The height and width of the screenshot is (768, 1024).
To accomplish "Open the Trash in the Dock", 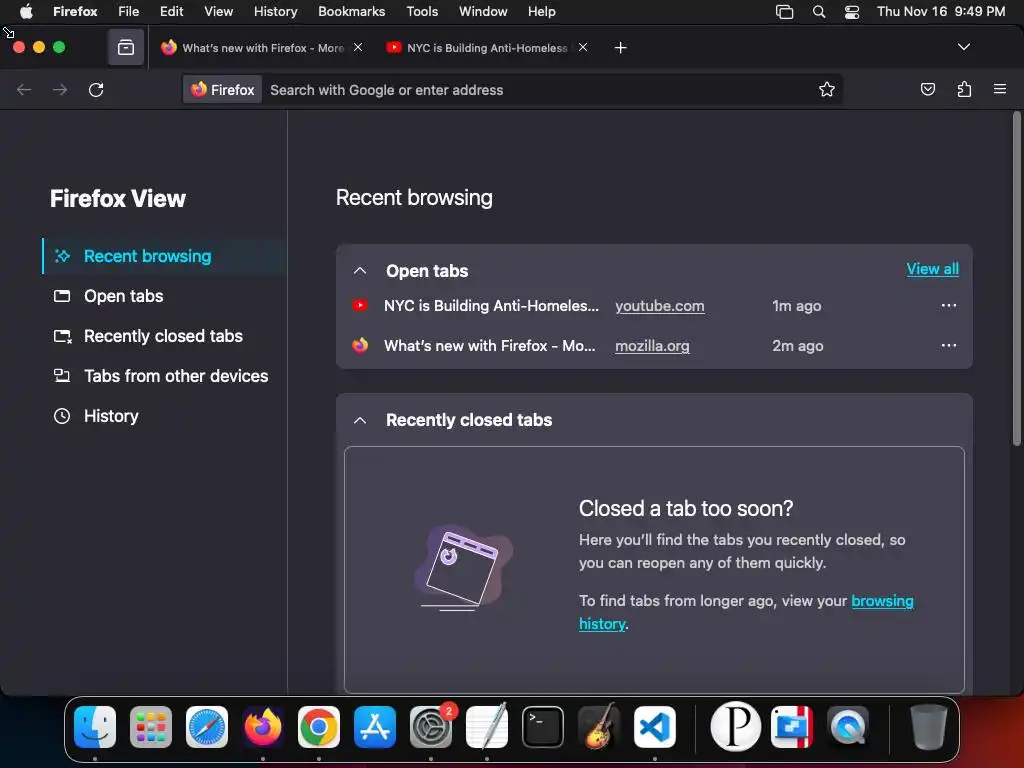I will [x=928, y=727].
